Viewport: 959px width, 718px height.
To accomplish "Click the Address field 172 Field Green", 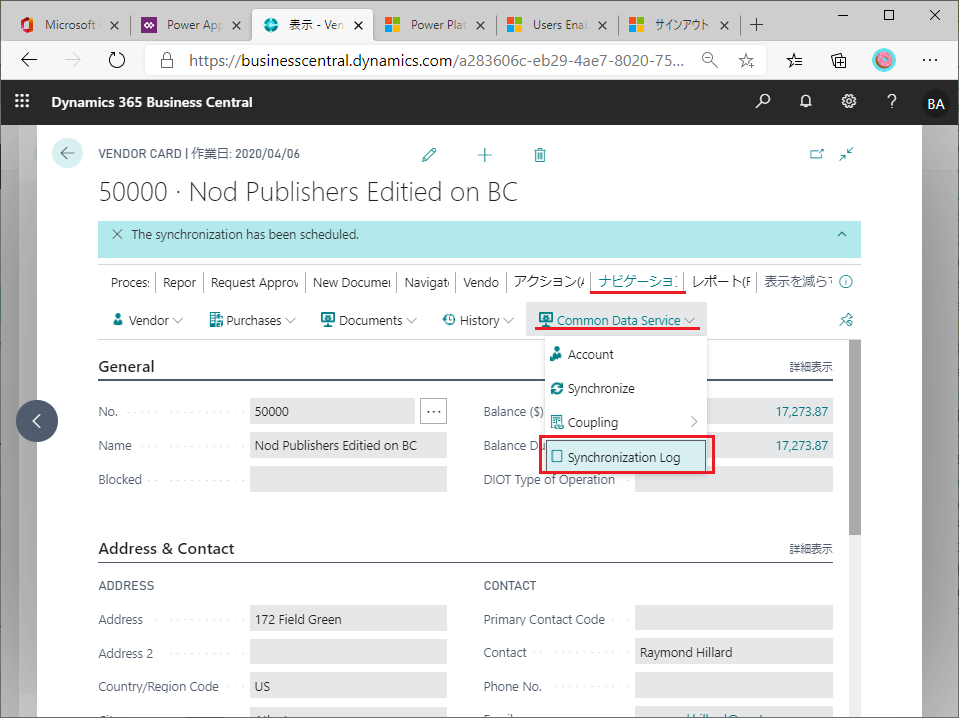I will [348, 619].
